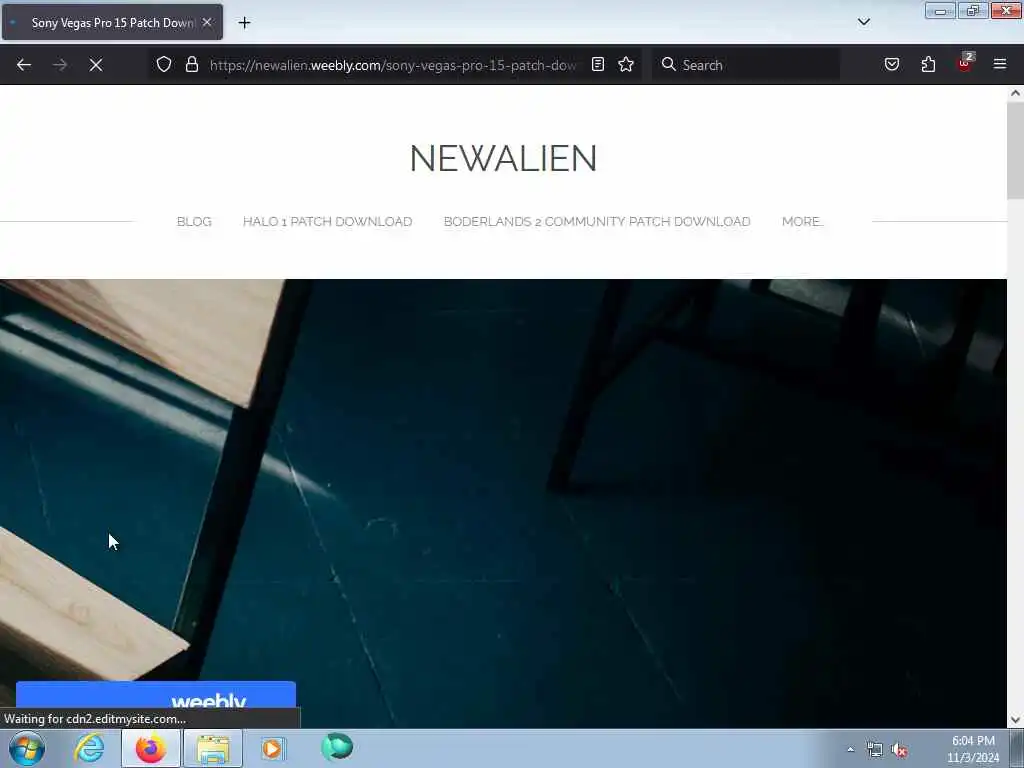The image size is (1024, 768).
Task: Stop loading the page
Action: (x=96, y=65)
